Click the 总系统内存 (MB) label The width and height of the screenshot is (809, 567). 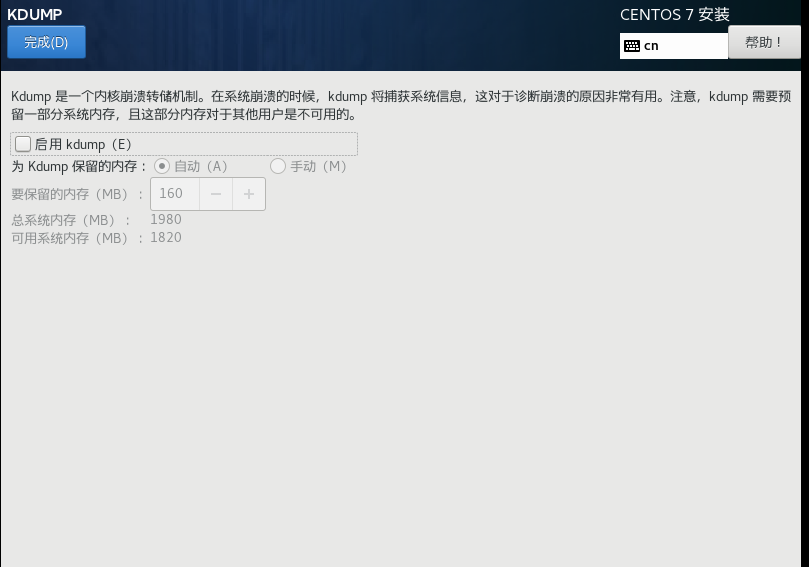click(71, 220)
